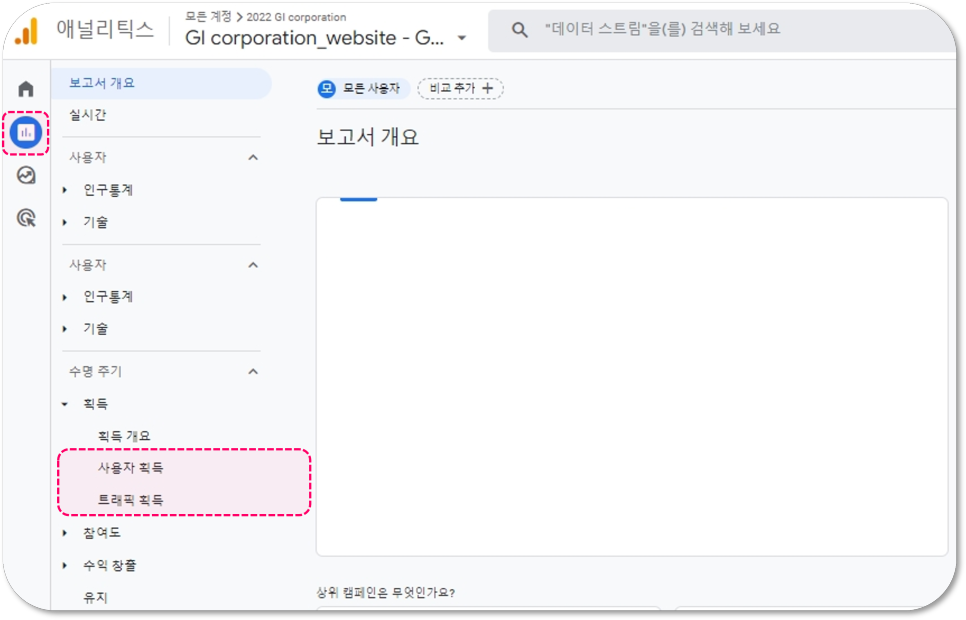Open the Advertising cursor icon

pos(26,218)
